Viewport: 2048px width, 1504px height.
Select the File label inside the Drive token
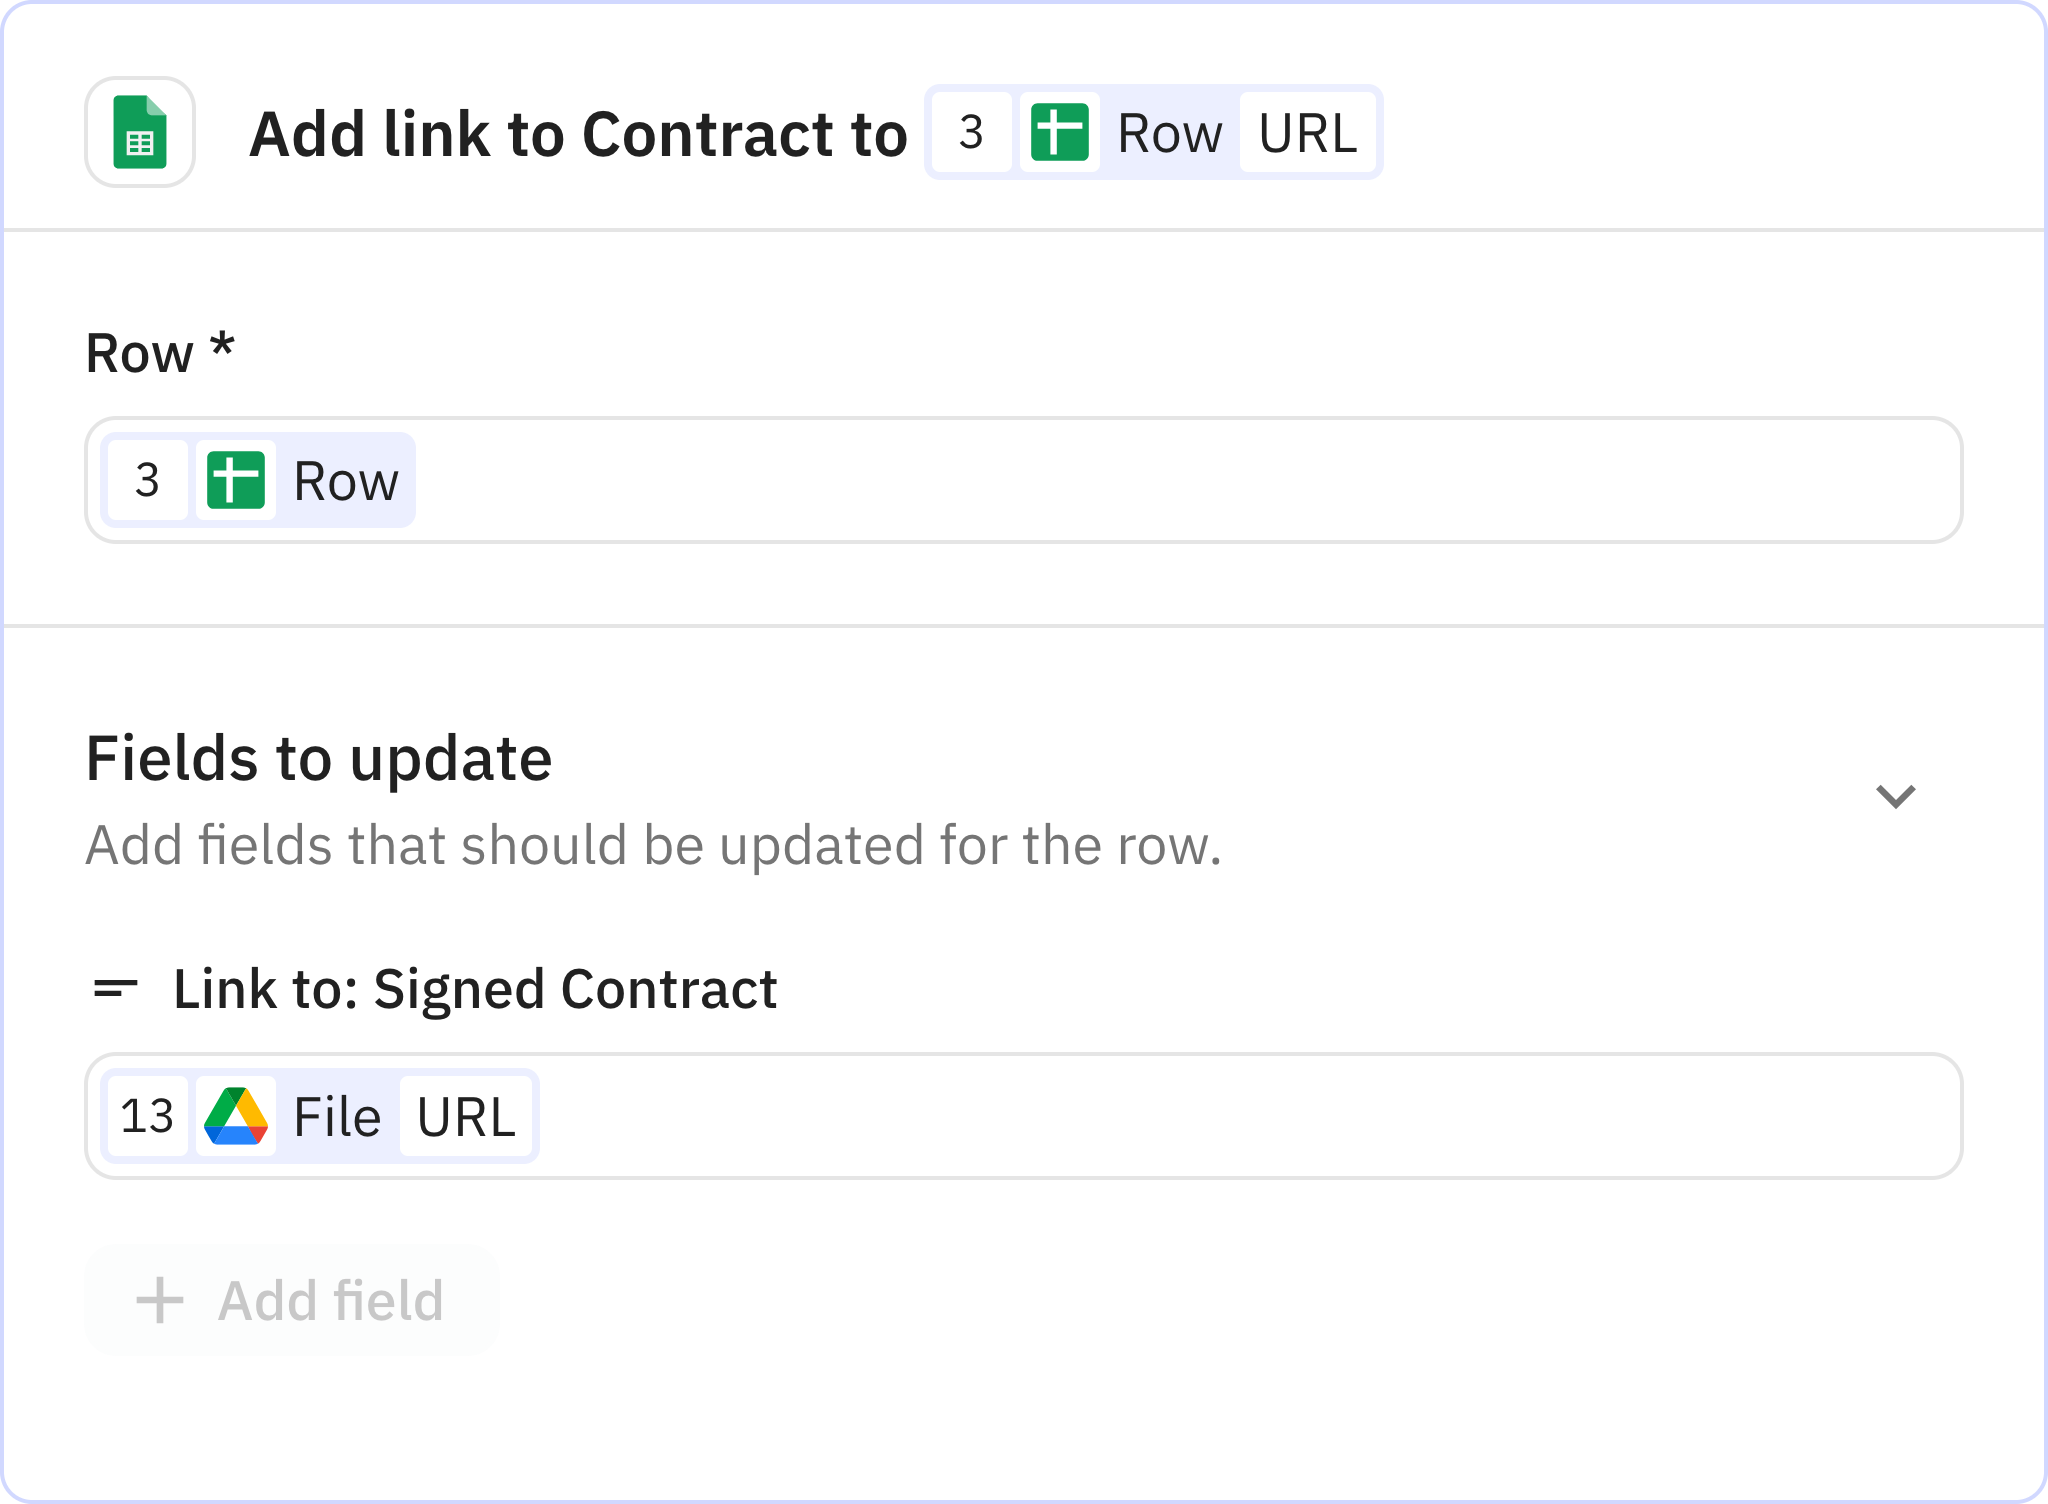(x=336, y=1115)
